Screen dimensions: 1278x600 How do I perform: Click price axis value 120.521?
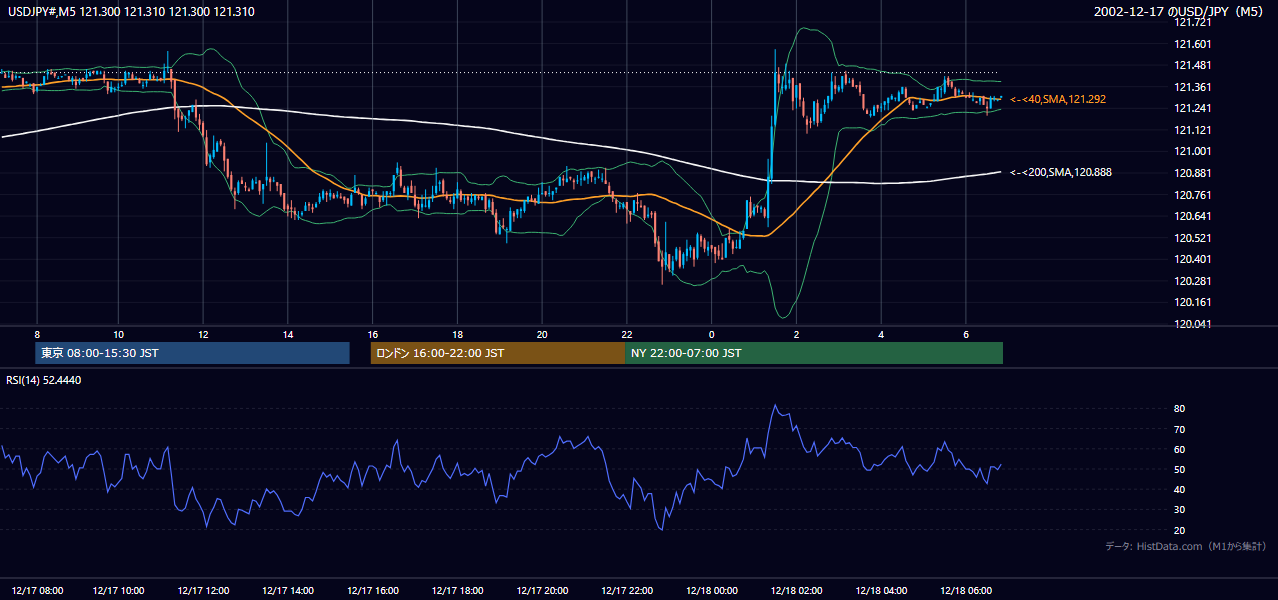tap(1192, 238)
